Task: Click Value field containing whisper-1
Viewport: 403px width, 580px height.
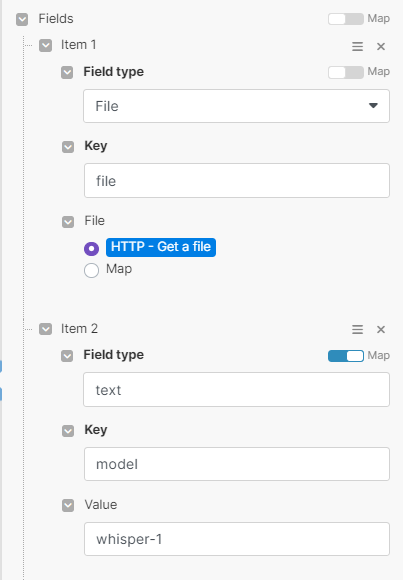Action: (x=237, y=539)
